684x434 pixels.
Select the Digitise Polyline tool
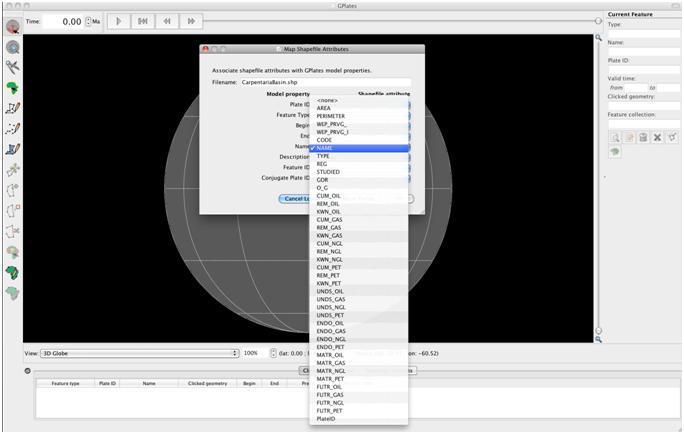13,108
